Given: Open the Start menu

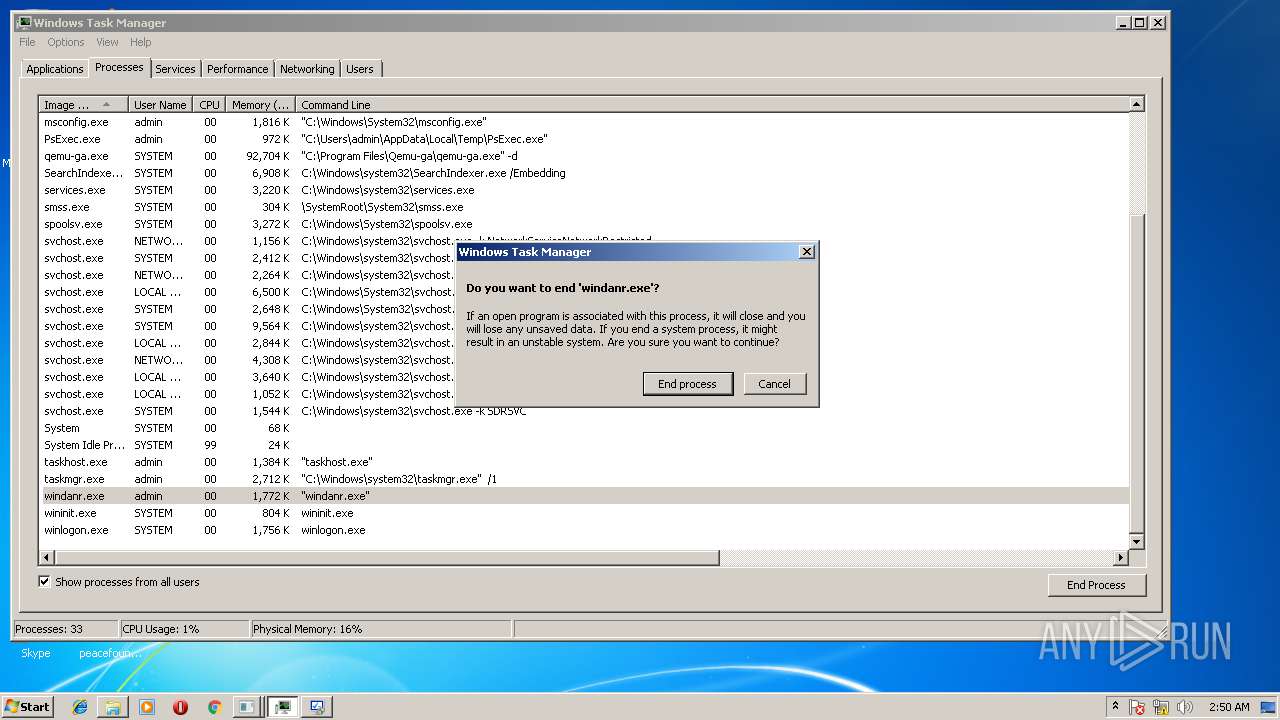Looking at the screenshot, I should (27, 706).
